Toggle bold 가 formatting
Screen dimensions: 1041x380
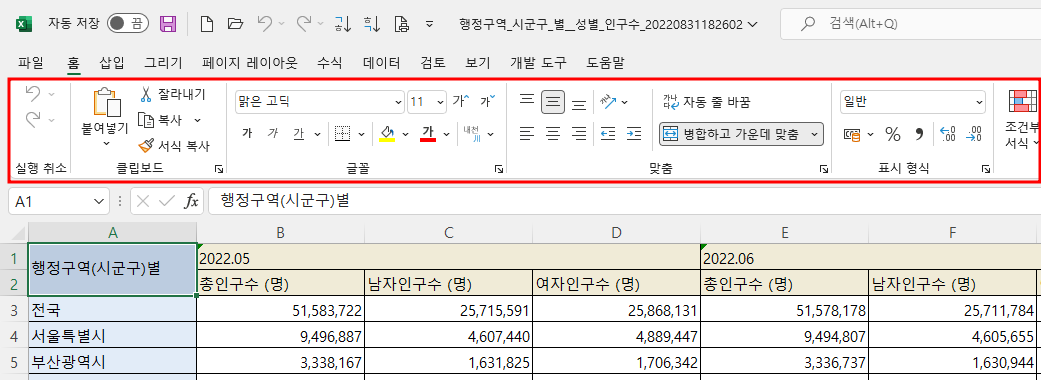(247, 134)
